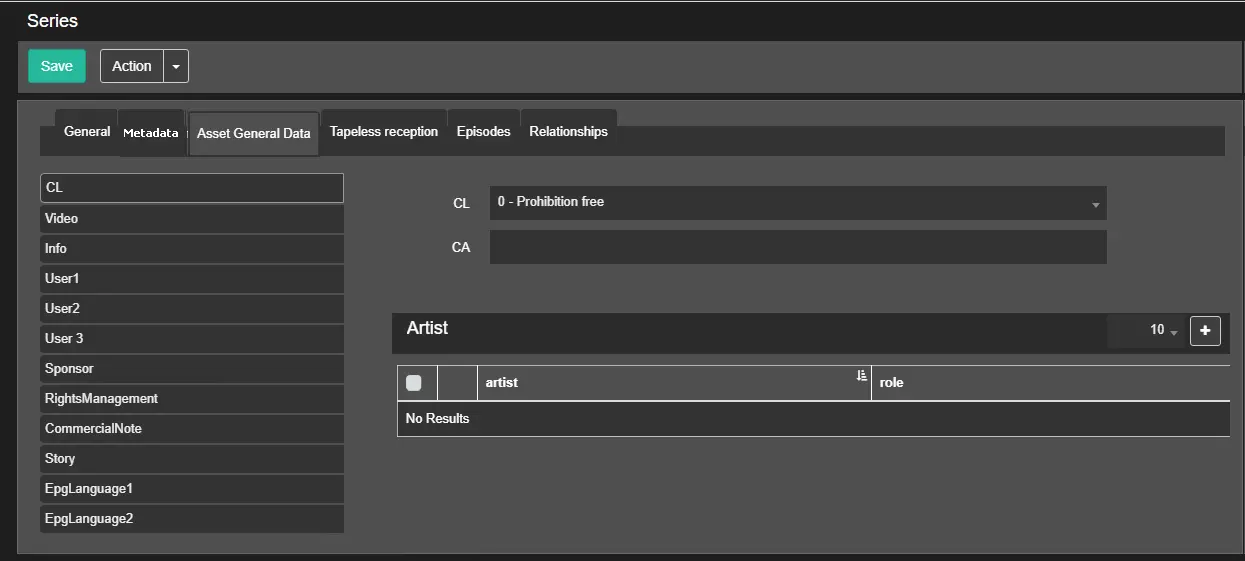Open the Sponsor section
This screenshot has height=561, width=1245.
tap(192, 368)
